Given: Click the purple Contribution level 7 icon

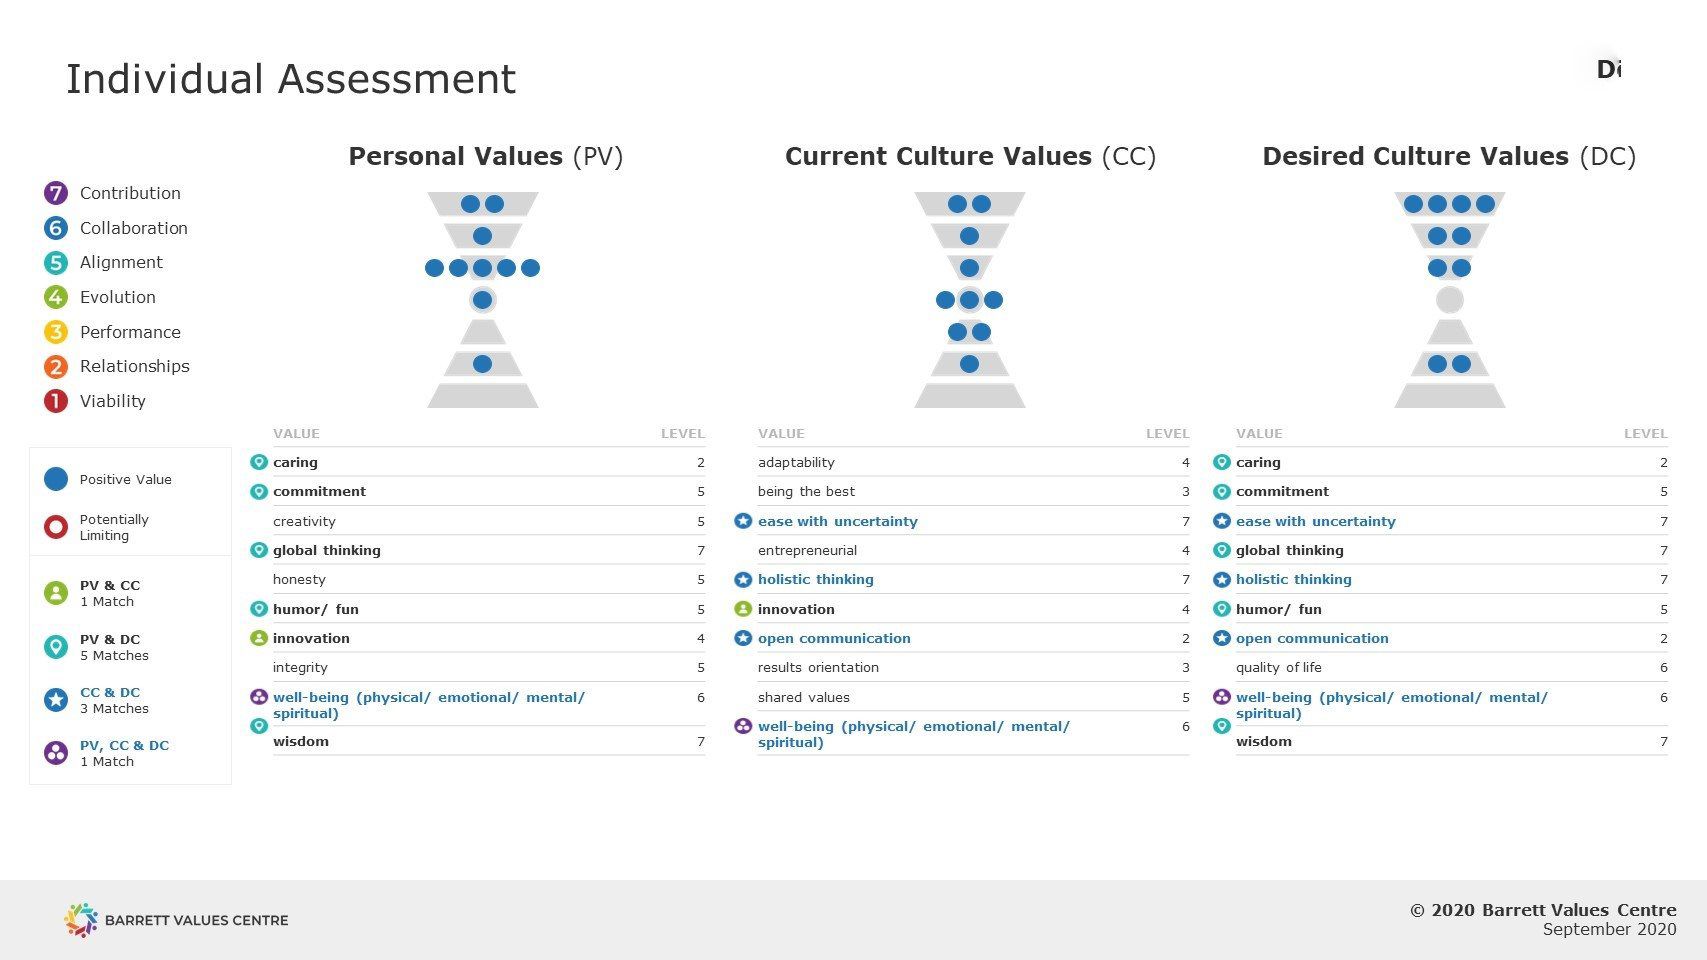Looking at the screenshot, I should click(56, 193).
